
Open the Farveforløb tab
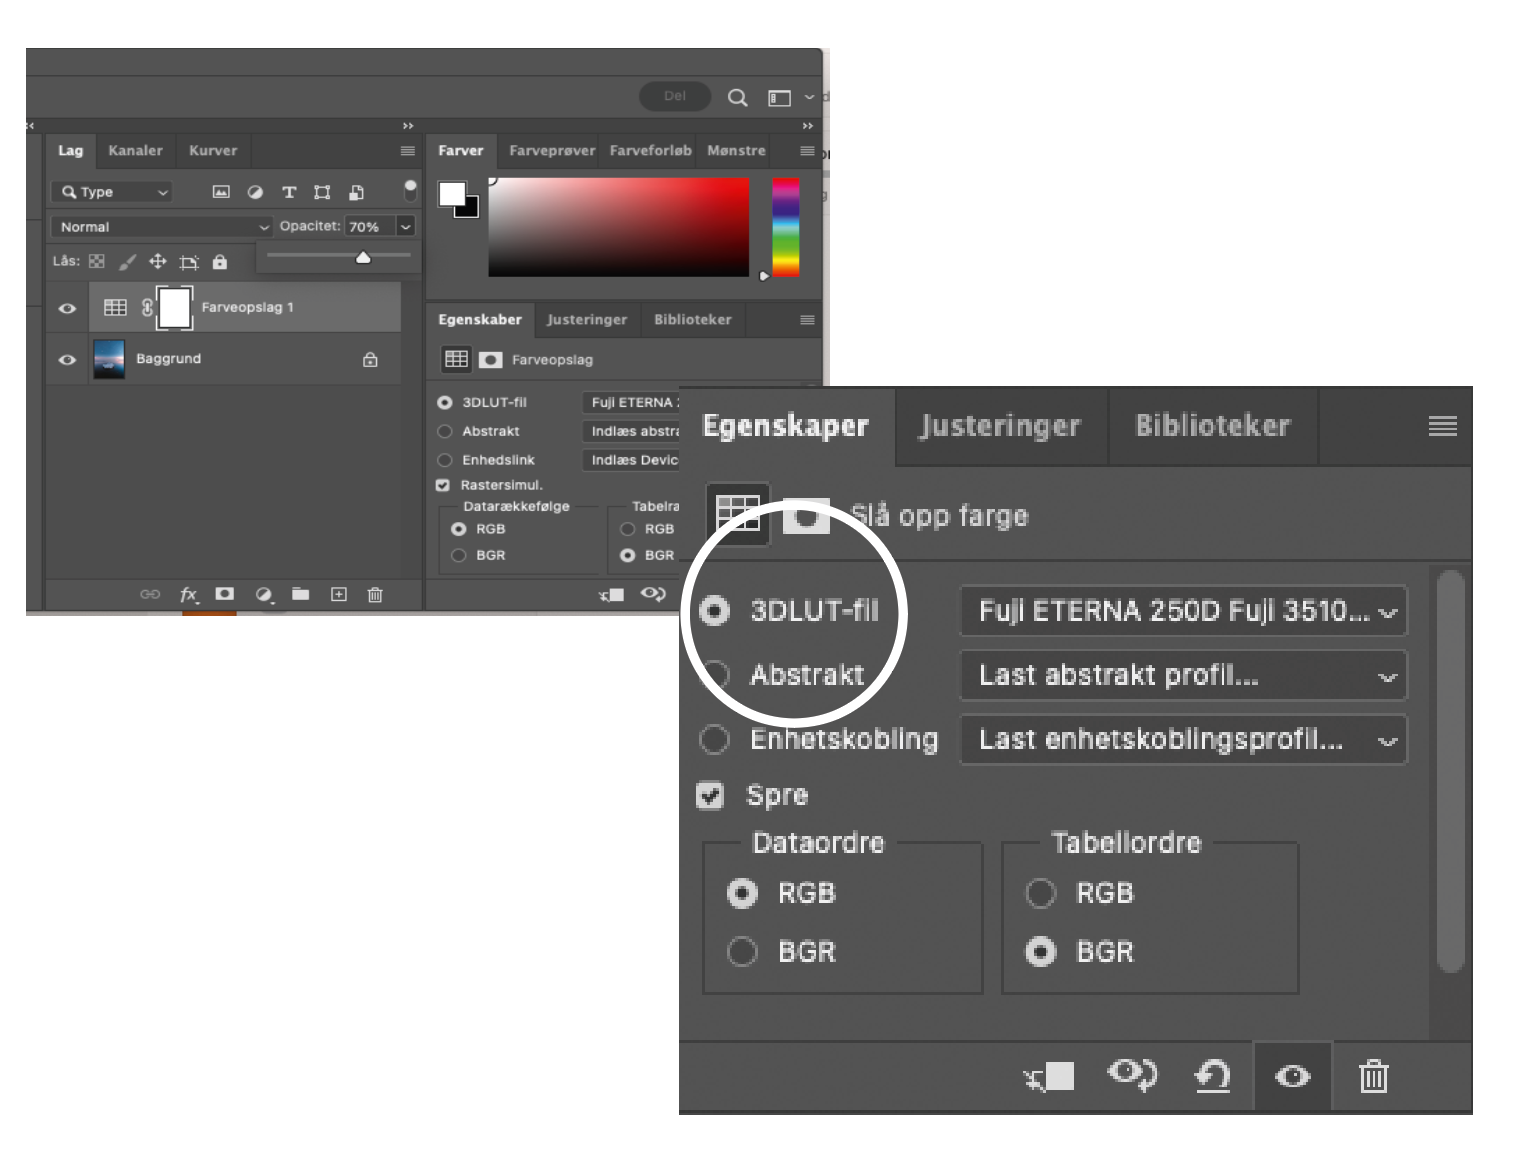click(x=650, y=151)
